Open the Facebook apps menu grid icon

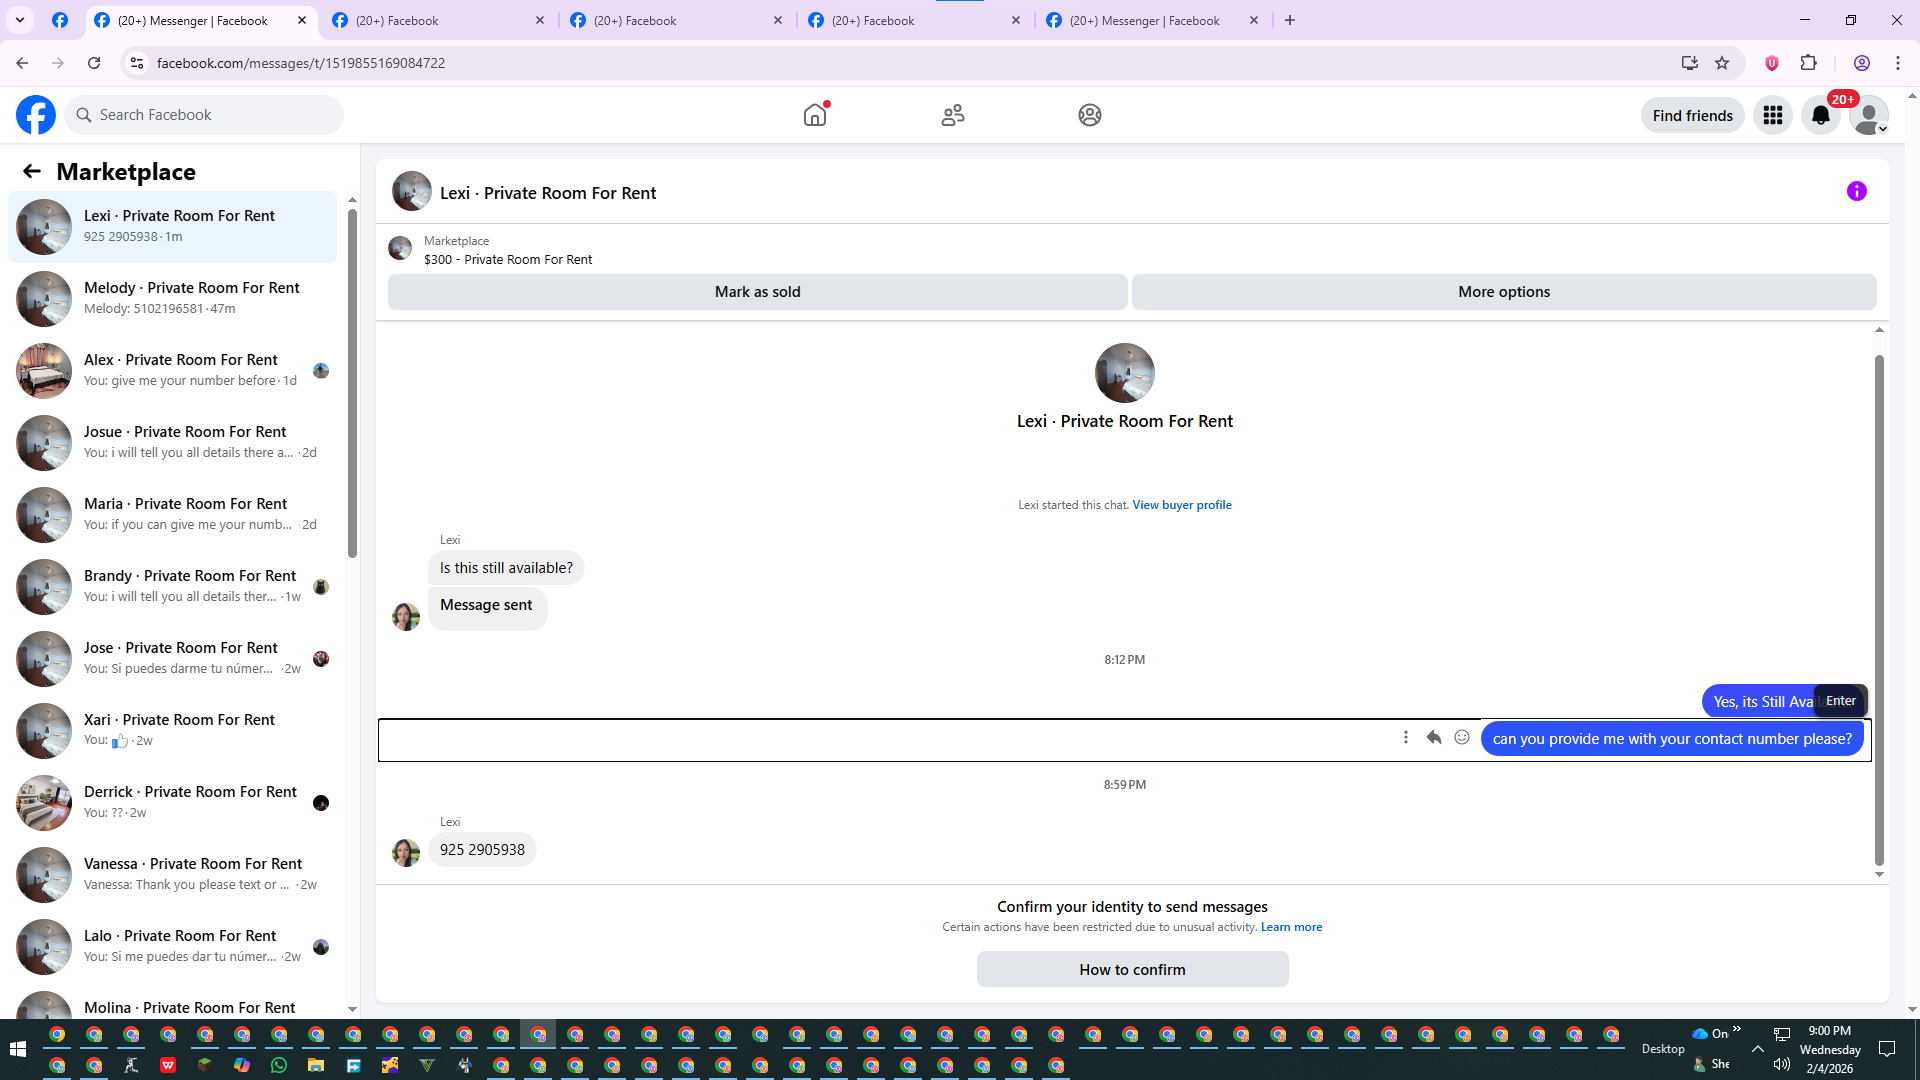pyautogui.click(x=1772, y=115)
